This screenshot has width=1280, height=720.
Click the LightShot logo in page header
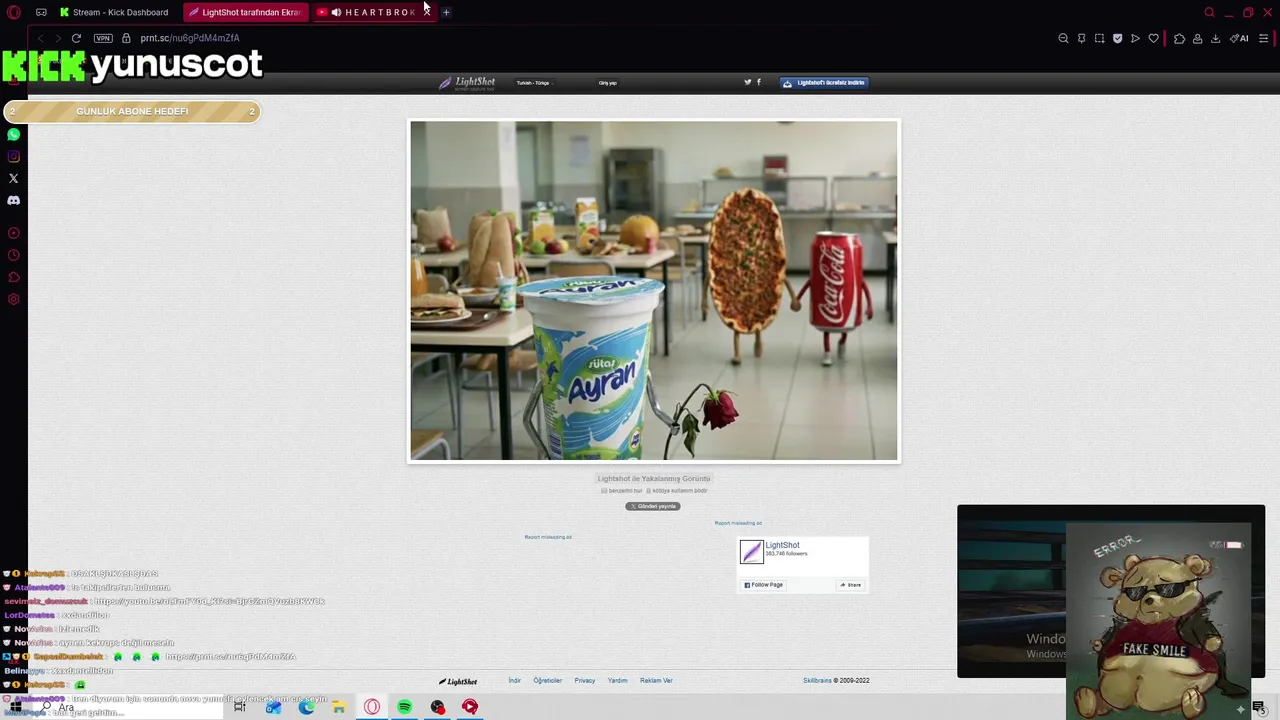tap(467, 83)
